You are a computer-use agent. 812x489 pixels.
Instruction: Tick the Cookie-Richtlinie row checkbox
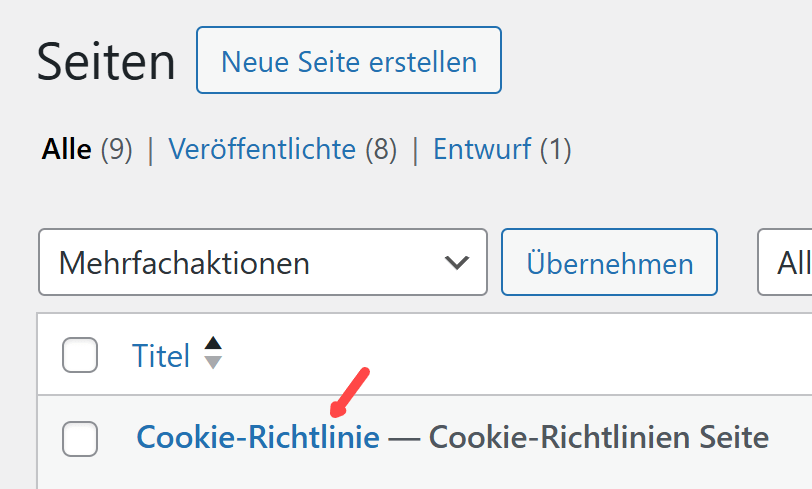tap(80, 438)
